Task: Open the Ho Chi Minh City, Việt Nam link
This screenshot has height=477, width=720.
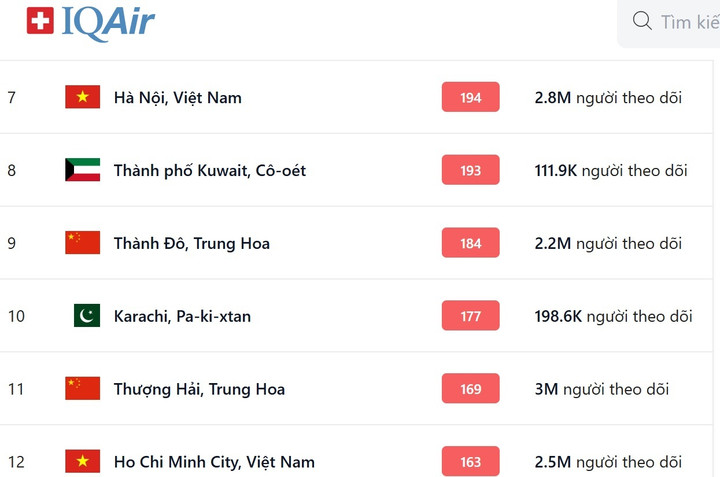Action: coord(214,462)
